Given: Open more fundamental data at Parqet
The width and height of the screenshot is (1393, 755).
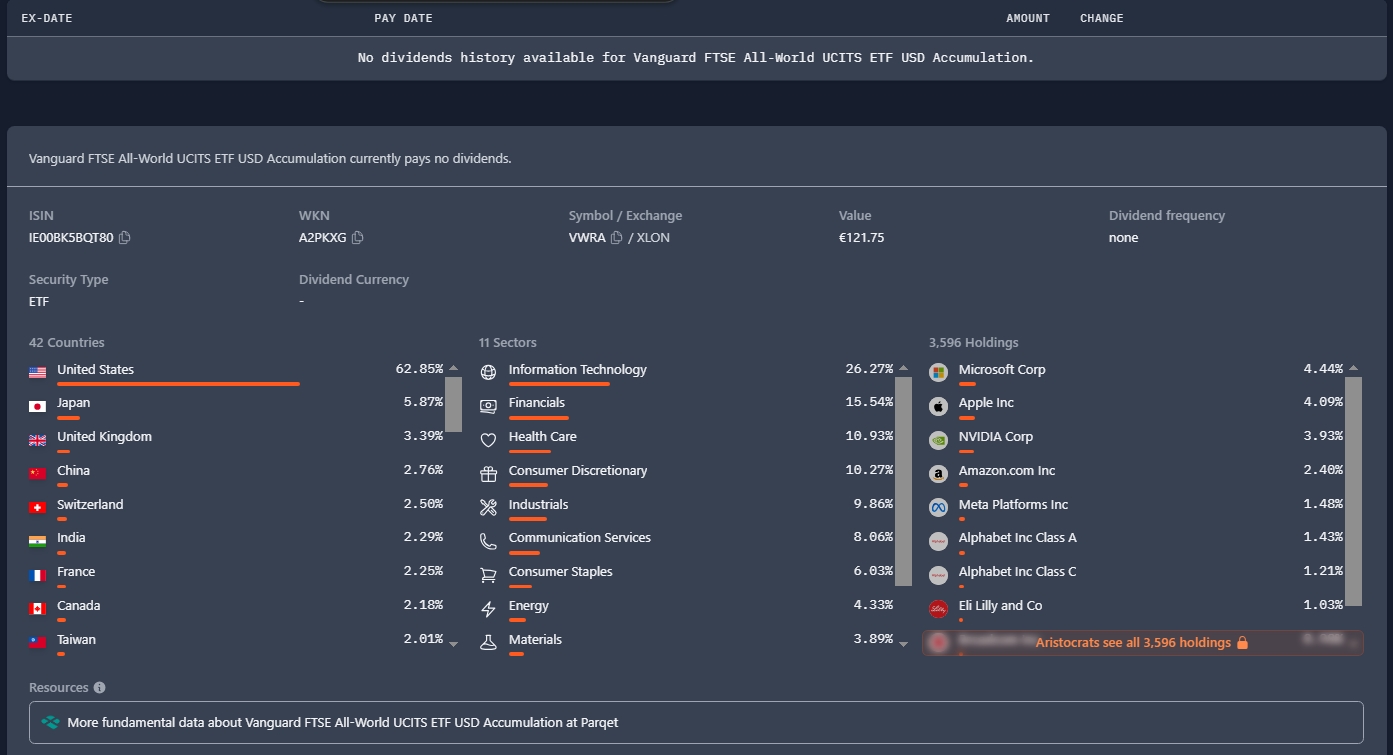Looking at the screenshot, I should 696,722.
